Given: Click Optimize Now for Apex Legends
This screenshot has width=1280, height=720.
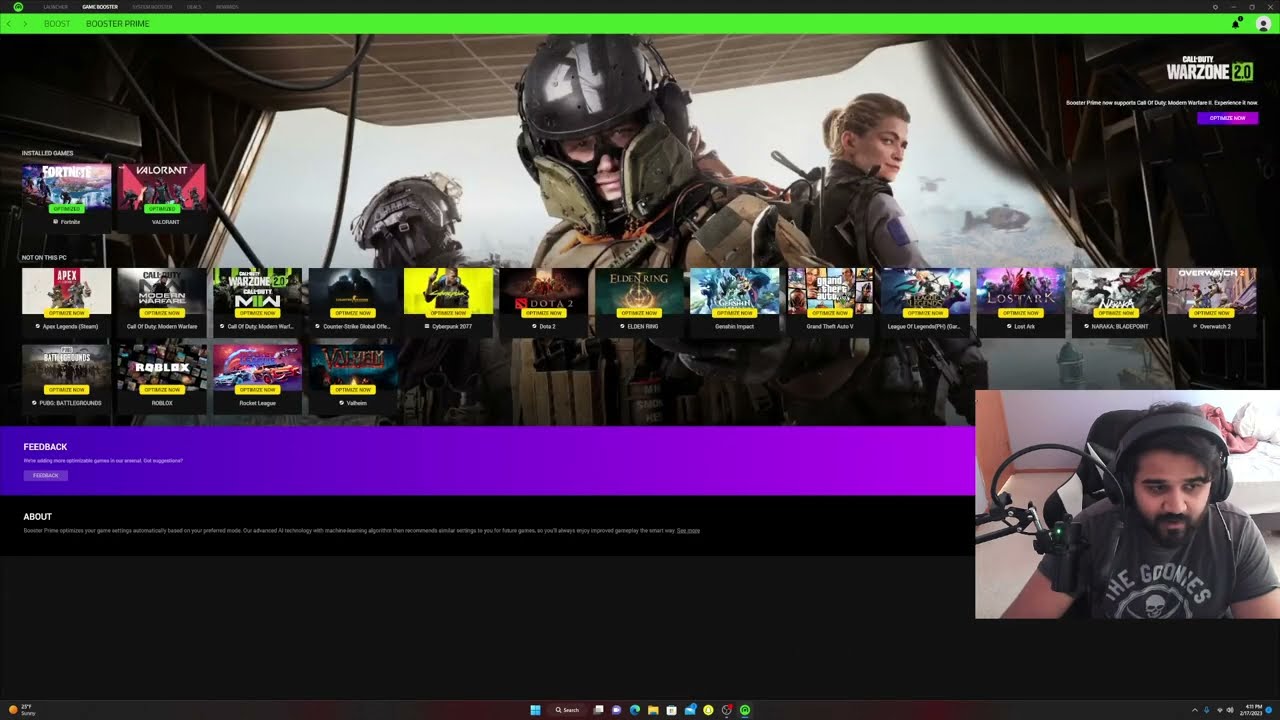Looking at the screenshot, I should [66, 313].
